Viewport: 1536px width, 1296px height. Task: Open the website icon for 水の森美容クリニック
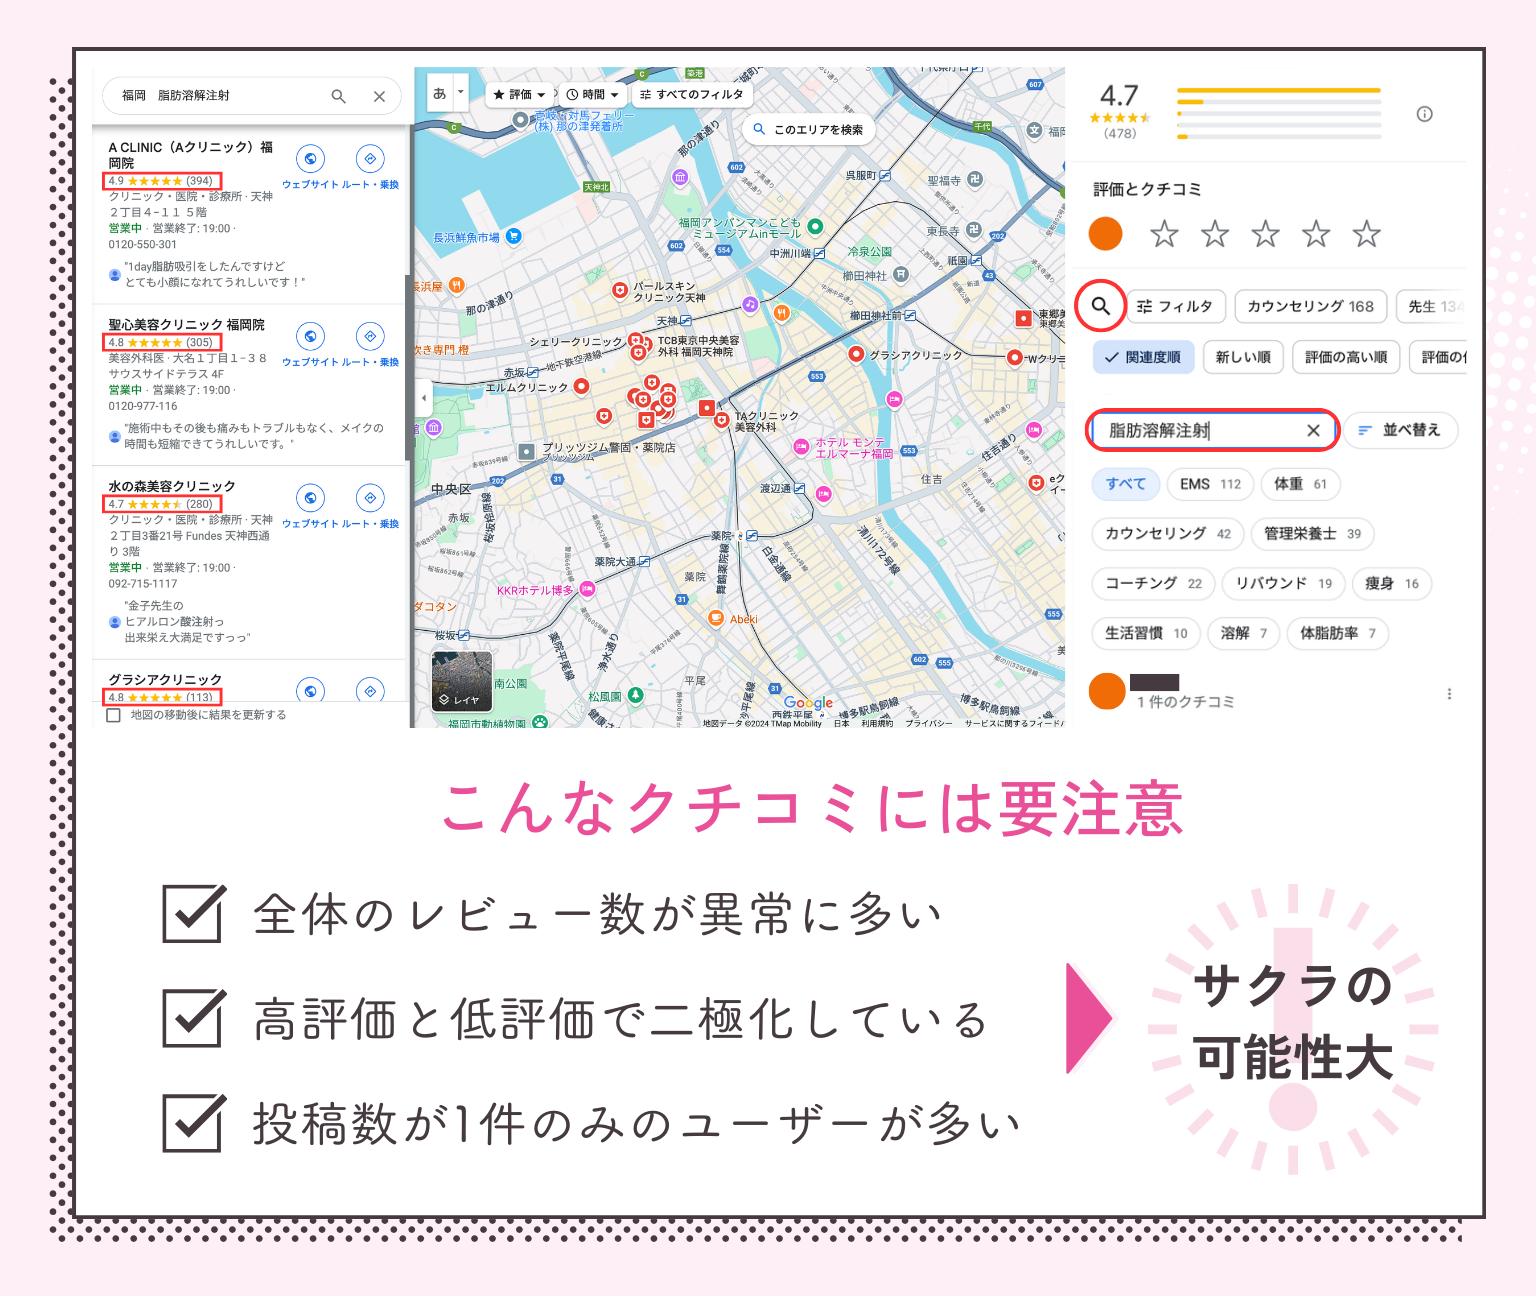click(x=310, y=497)
